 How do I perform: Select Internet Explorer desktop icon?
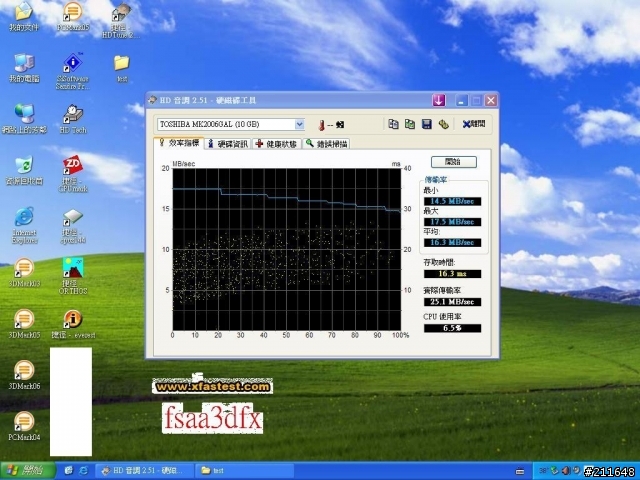pos(24,225)
